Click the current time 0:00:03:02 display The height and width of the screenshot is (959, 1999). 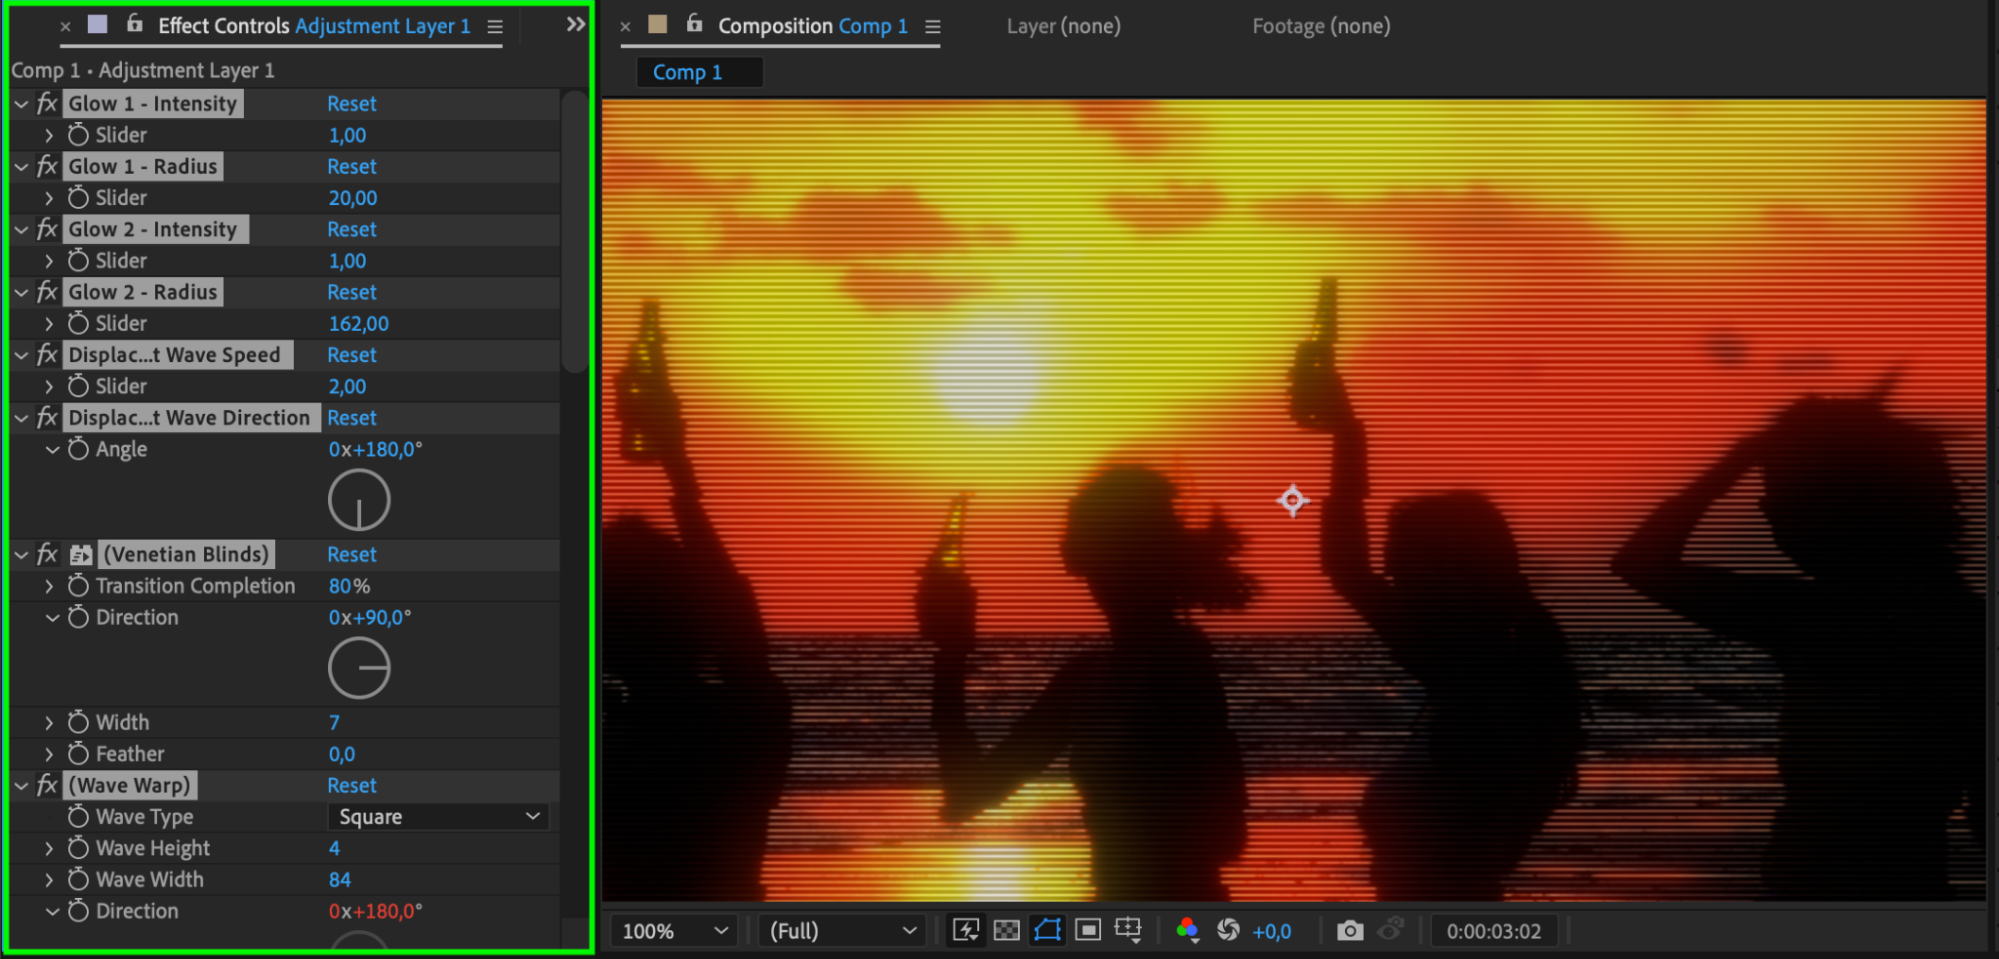(1493, 931)
